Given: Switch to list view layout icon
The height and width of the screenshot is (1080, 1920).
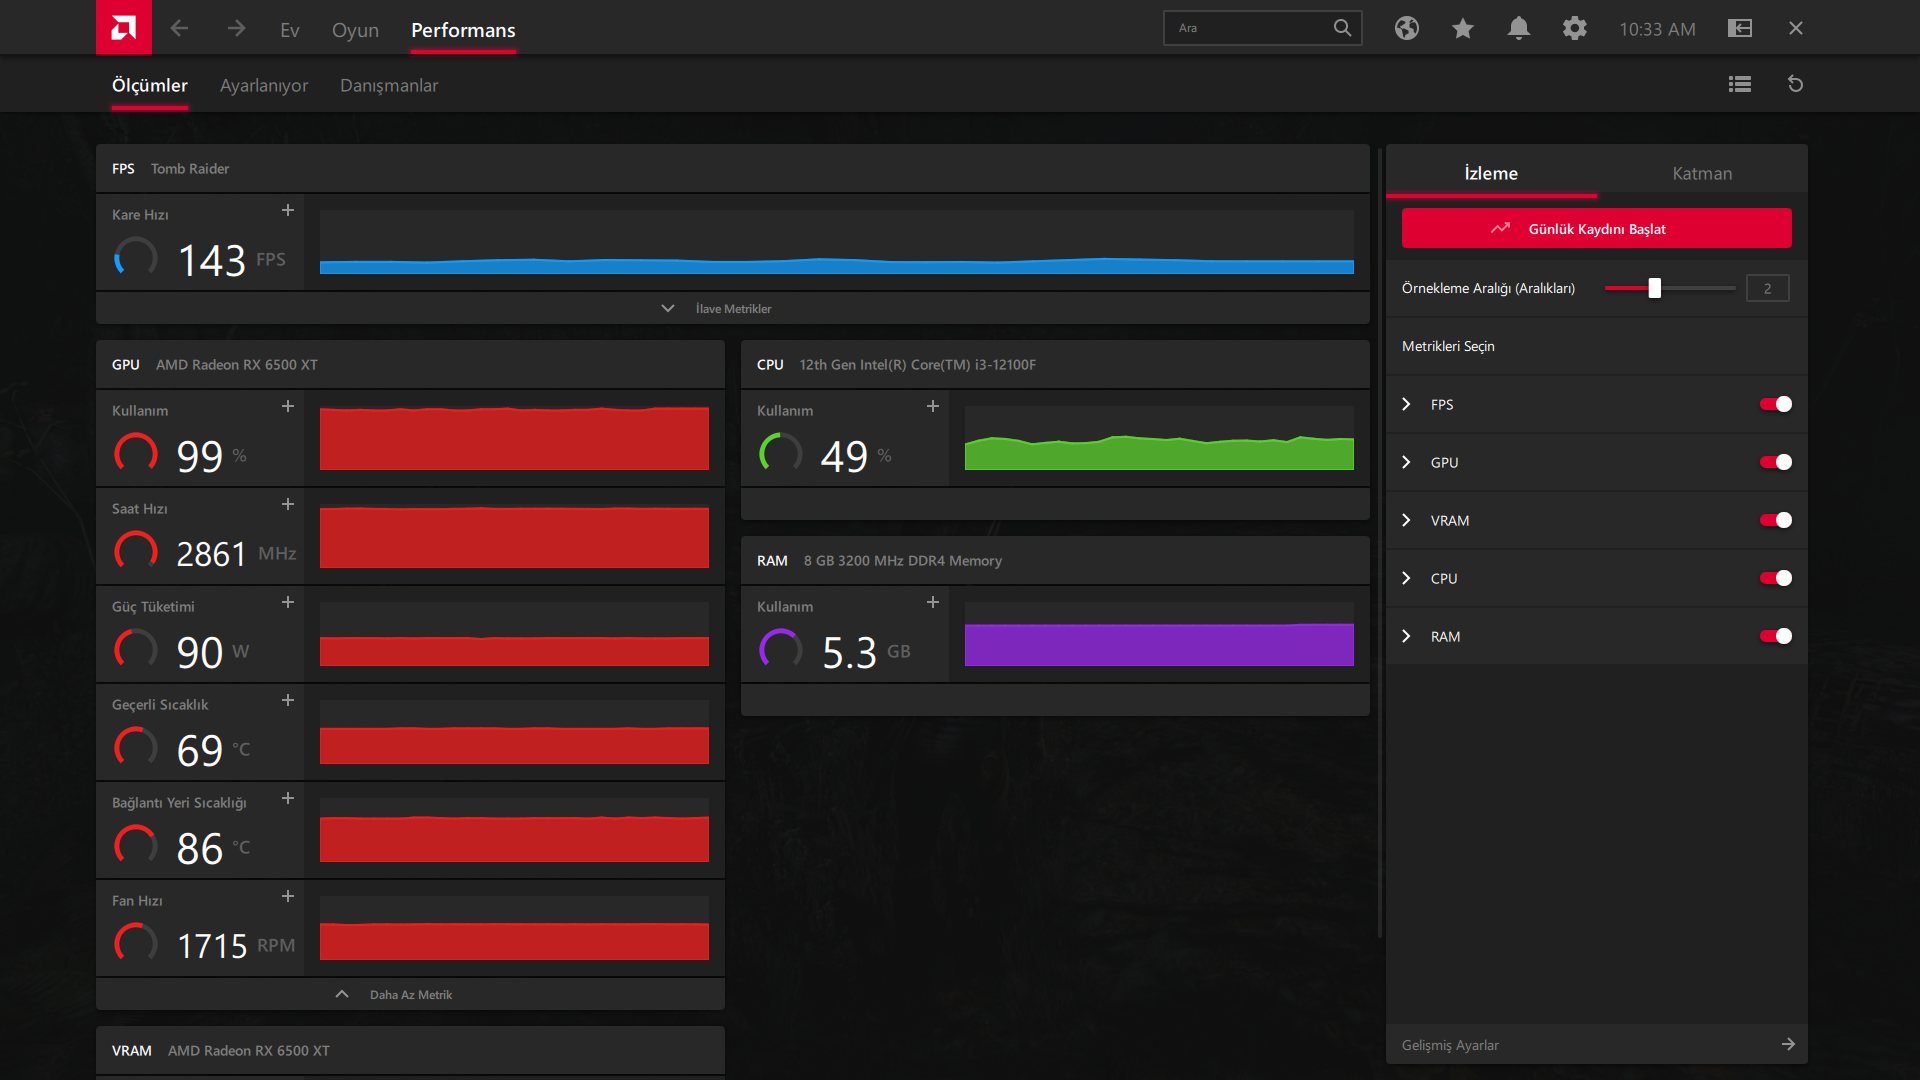Looking at the screenshot, I should pyautogui.click(x=1739, y=85).
